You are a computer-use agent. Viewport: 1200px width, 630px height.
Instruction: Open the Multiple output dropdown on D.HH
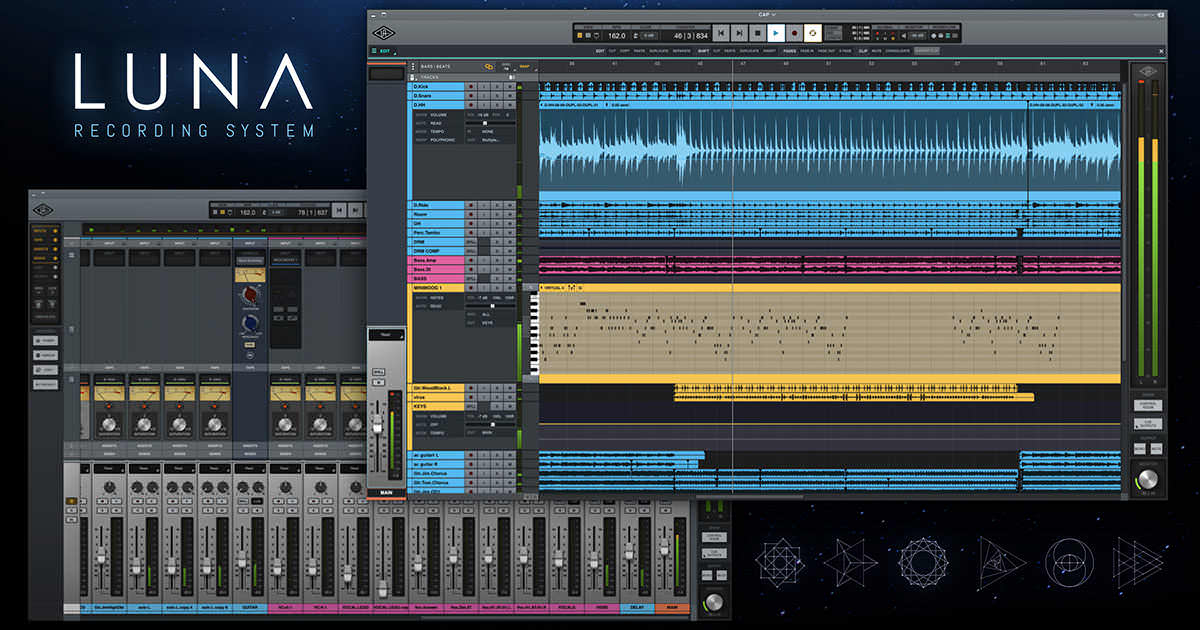pyautogui.click(x=490, y=140)
